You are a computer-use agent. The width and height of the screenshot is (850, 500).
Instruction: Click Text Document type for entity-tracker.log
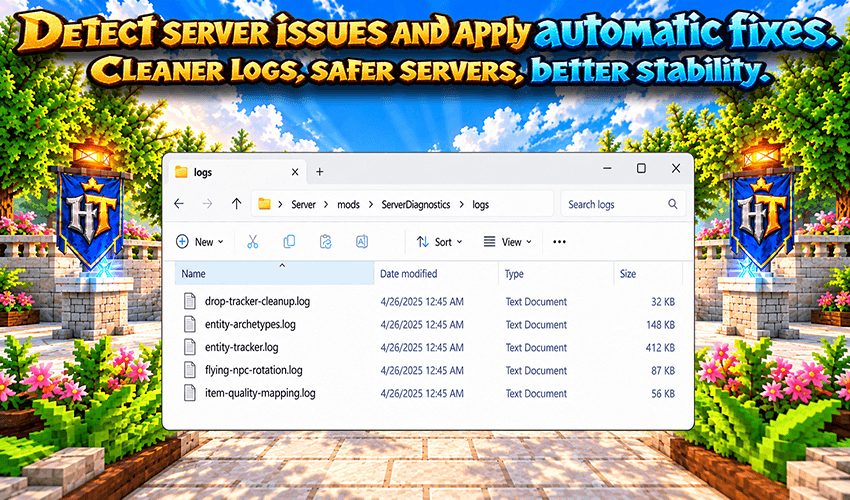click(536, 348)
